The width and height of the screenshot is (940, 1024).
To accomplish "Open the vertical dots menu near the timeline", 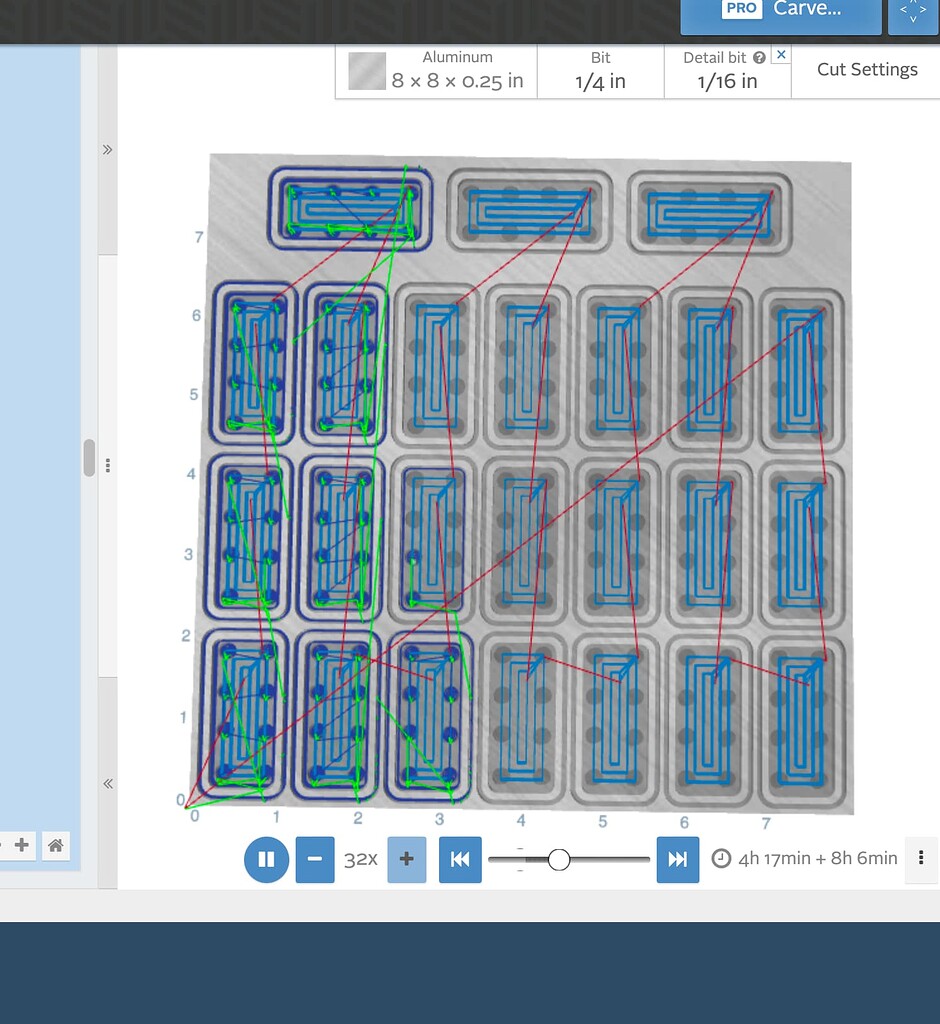I will [921, 858].
